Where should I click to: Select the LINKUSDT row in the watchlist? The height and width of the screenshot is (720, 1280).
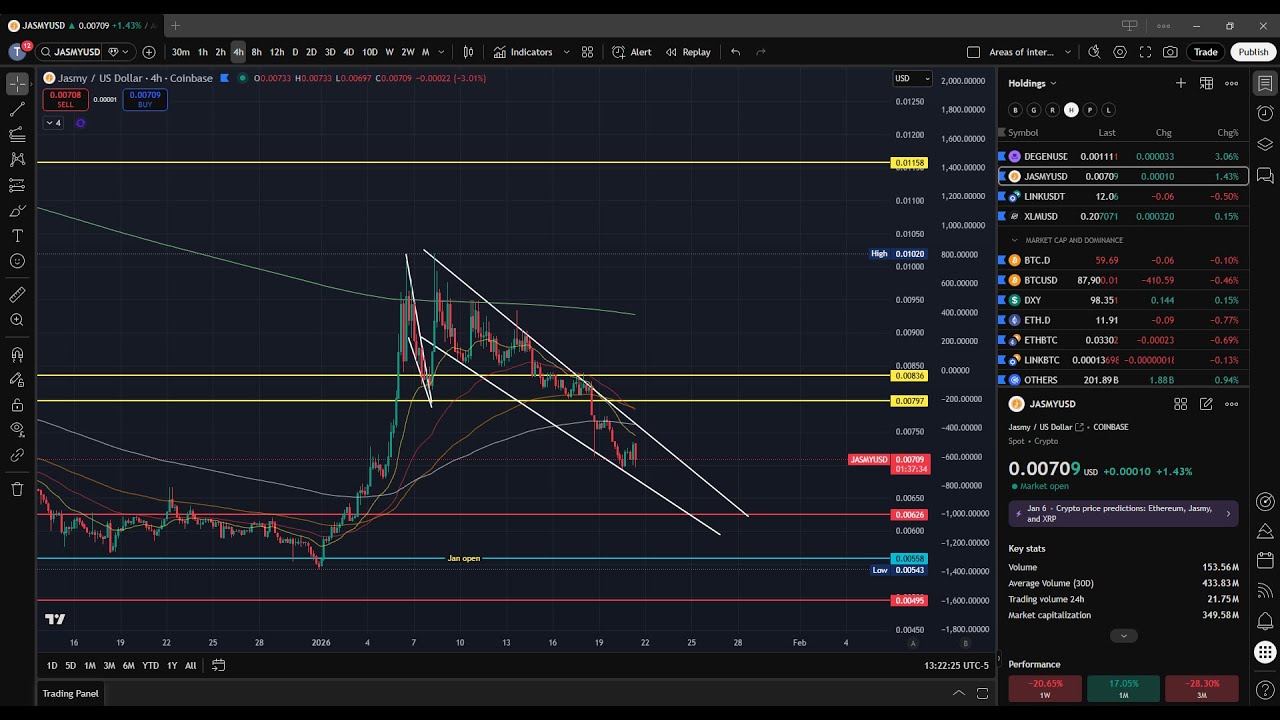click(1123, 196)
